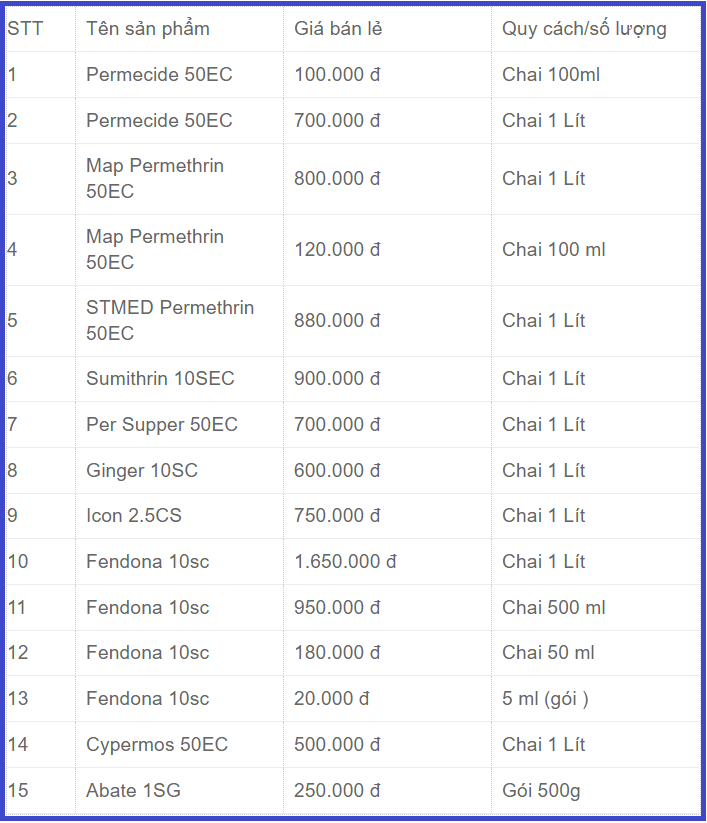Click the Icon 2.5CS product name
The width and height of the screenshot is (707, 823).
coord(134,516)
